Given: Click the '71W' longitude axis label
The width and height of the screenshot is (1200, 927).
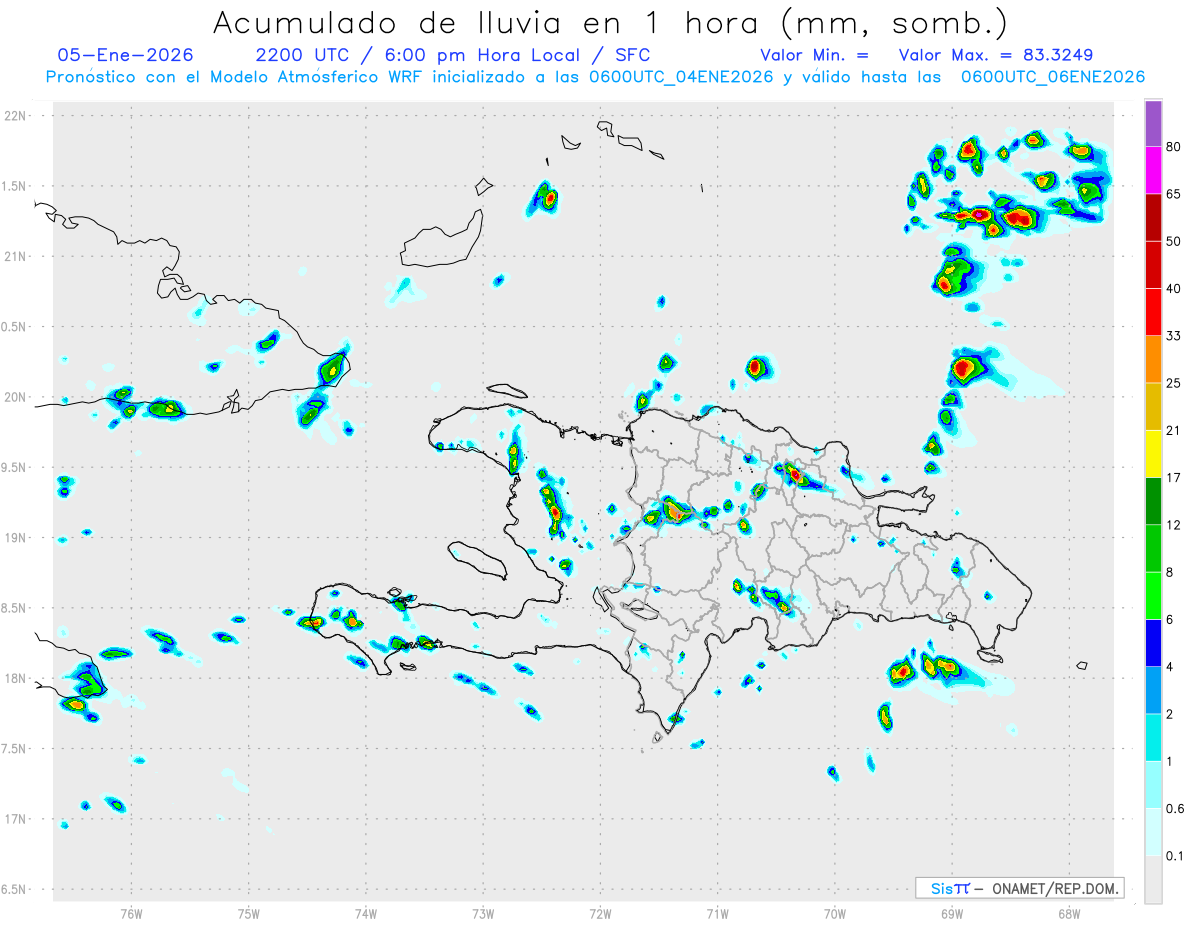Looking at the screenshot, I should [717, 914].
